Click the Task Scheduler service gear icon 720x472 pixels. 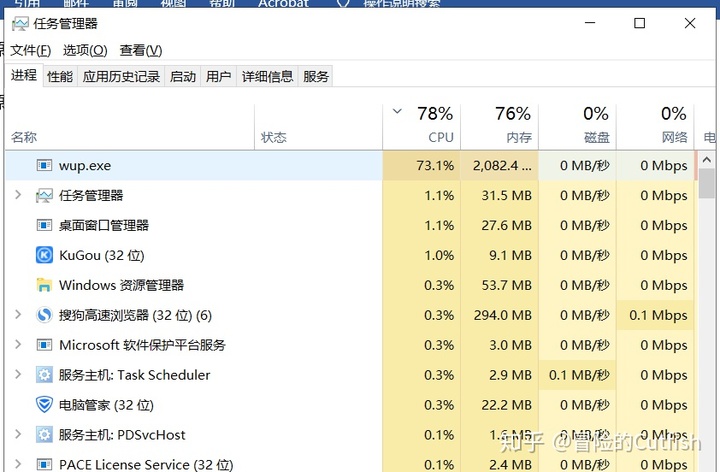pos(44,375)
